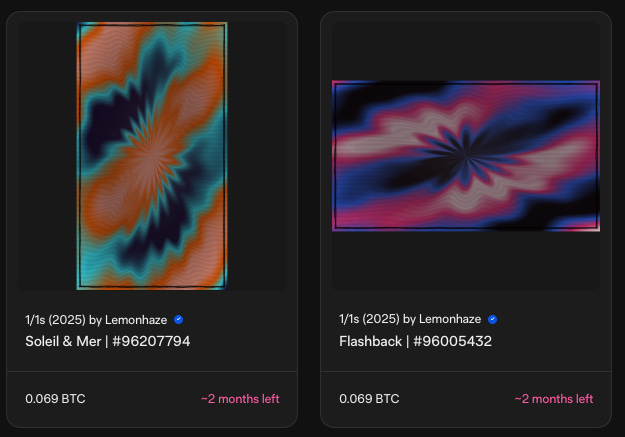Open 1/1s (2025) by Lemonhaze link on right card
The width and height of the screenshot is (625, 437).
[x=410, y=319]
